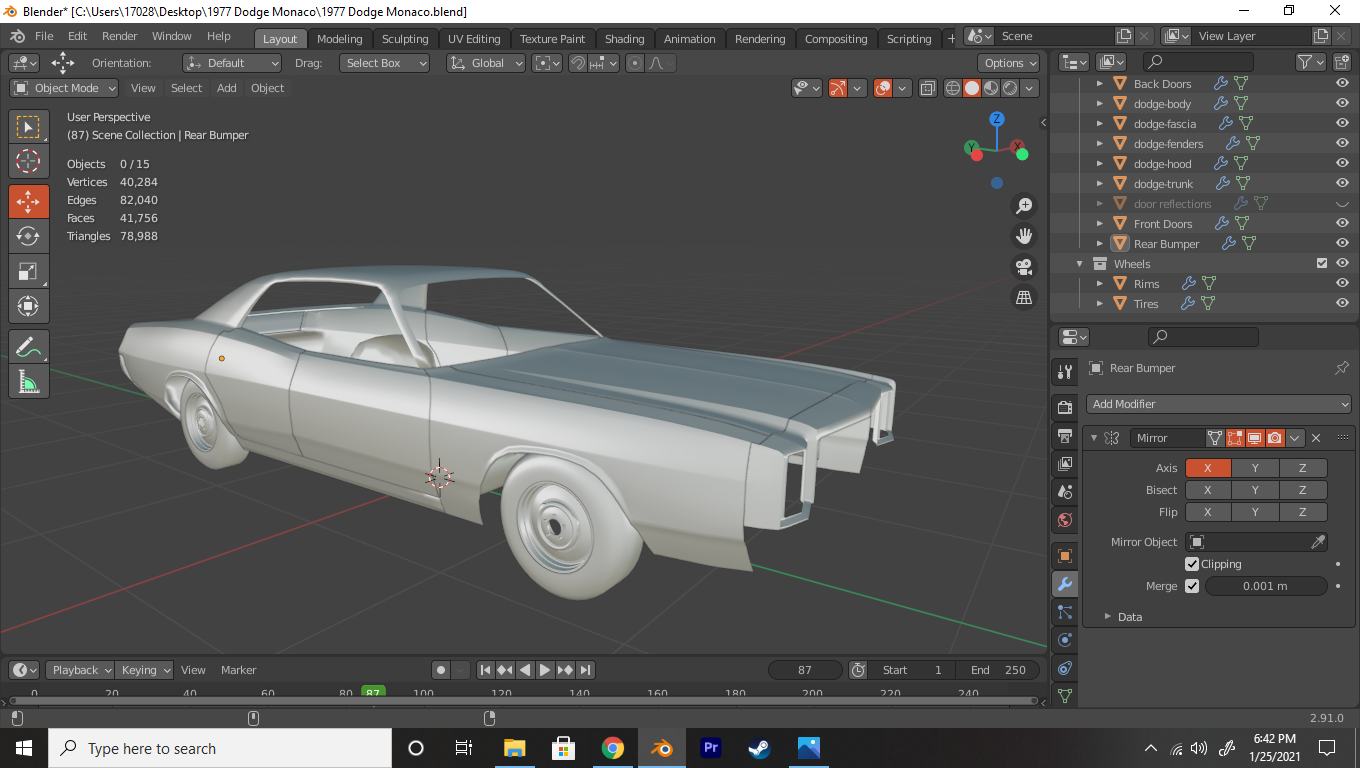
Task: Click the Merge distance 0.001 m field
Action: point(1265,586)
